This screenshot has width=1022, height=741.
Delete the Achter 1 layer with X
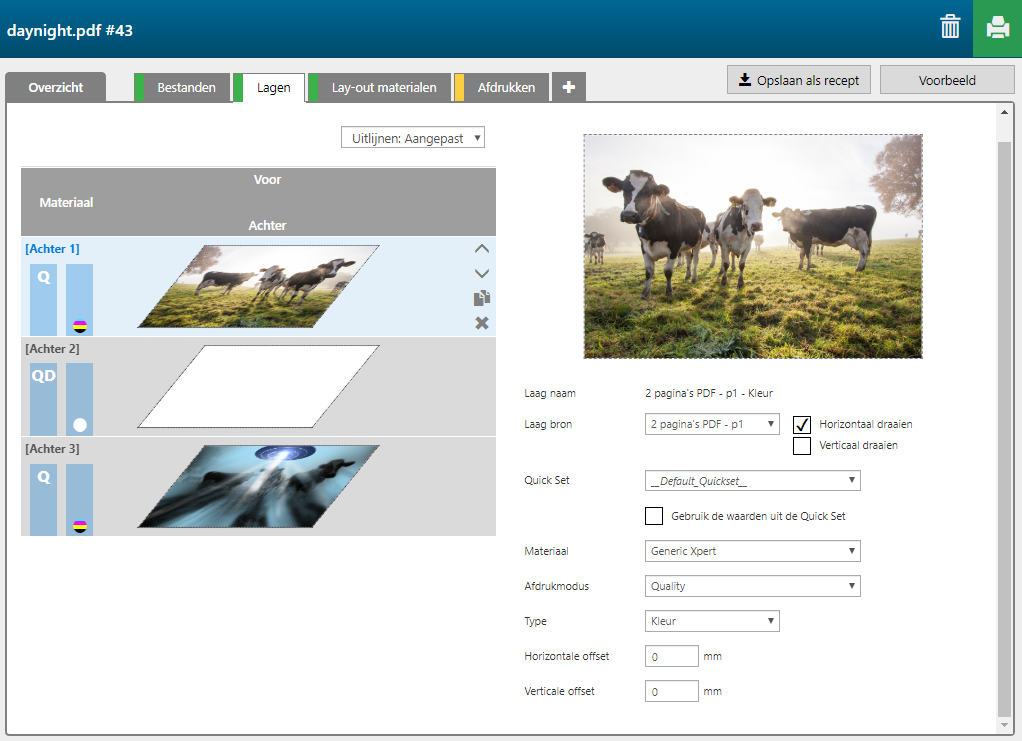click(x=482, y=322)
